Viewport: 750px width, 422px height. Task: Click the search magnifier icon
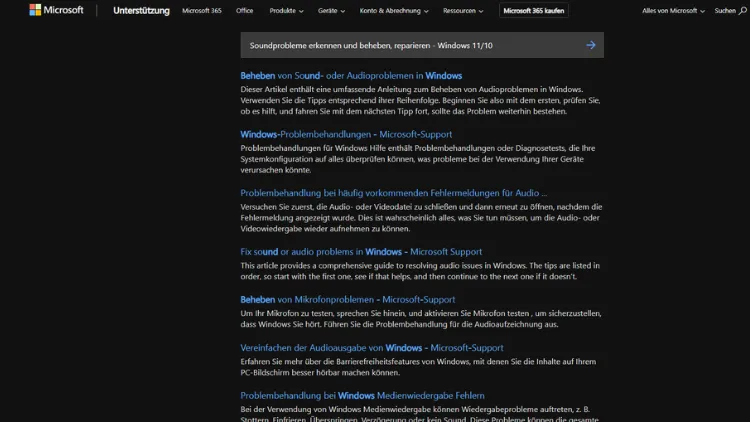coord(742,11)
